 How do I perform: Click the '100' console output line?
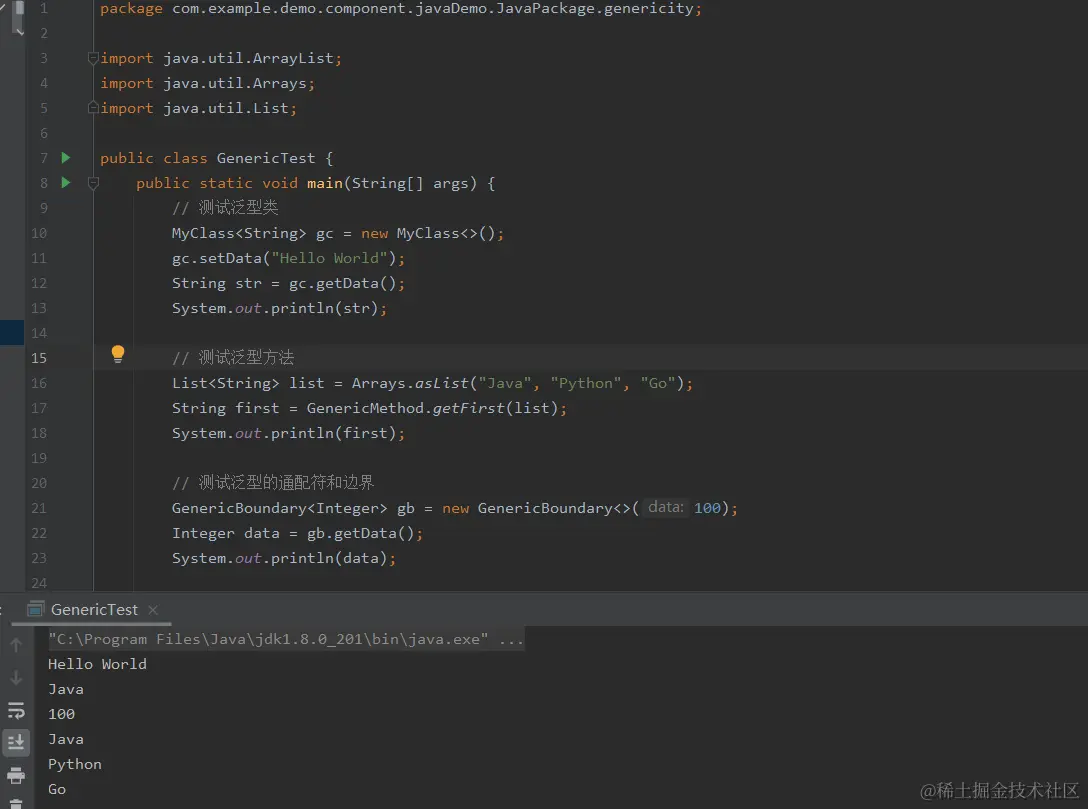tap(61, 714)
